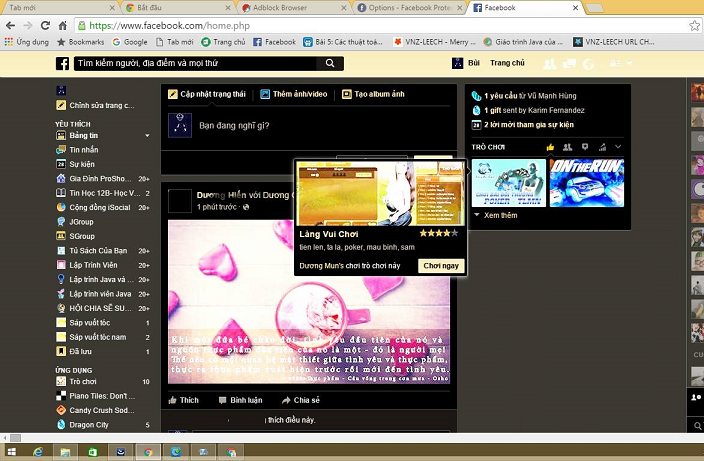This screenshot has height=461, width=704.
Task: Open VNZ-LEECH URL CH bookmark
Action: pyautogui.click(x=614, y=42)
